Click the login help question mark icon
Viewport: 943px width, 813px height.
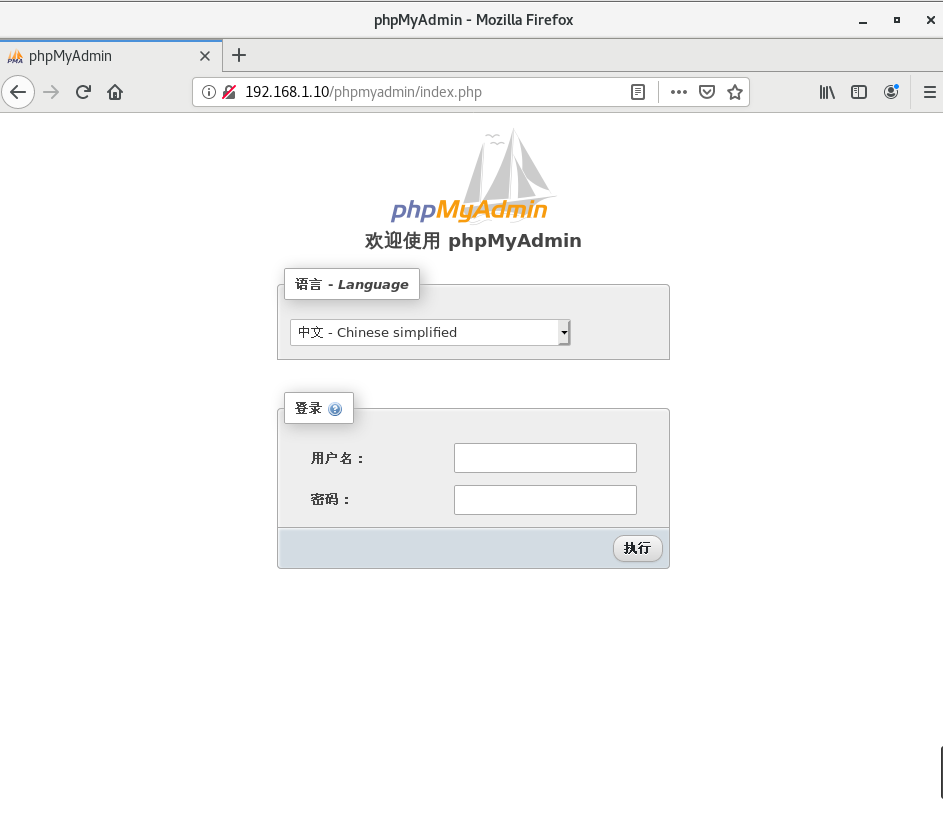(x=335, y=410)
